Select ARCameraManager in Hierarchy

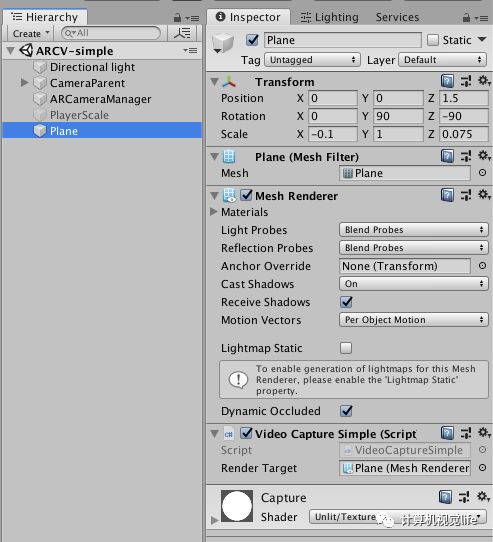point(102,99)
